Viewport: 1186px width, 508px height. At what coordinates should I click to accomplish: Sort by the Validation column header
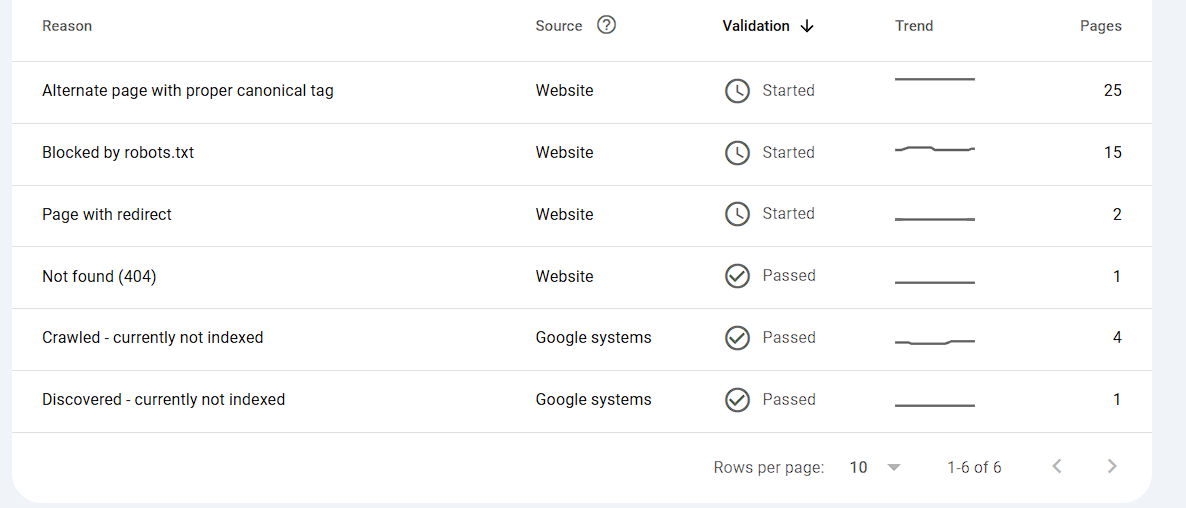756,26
